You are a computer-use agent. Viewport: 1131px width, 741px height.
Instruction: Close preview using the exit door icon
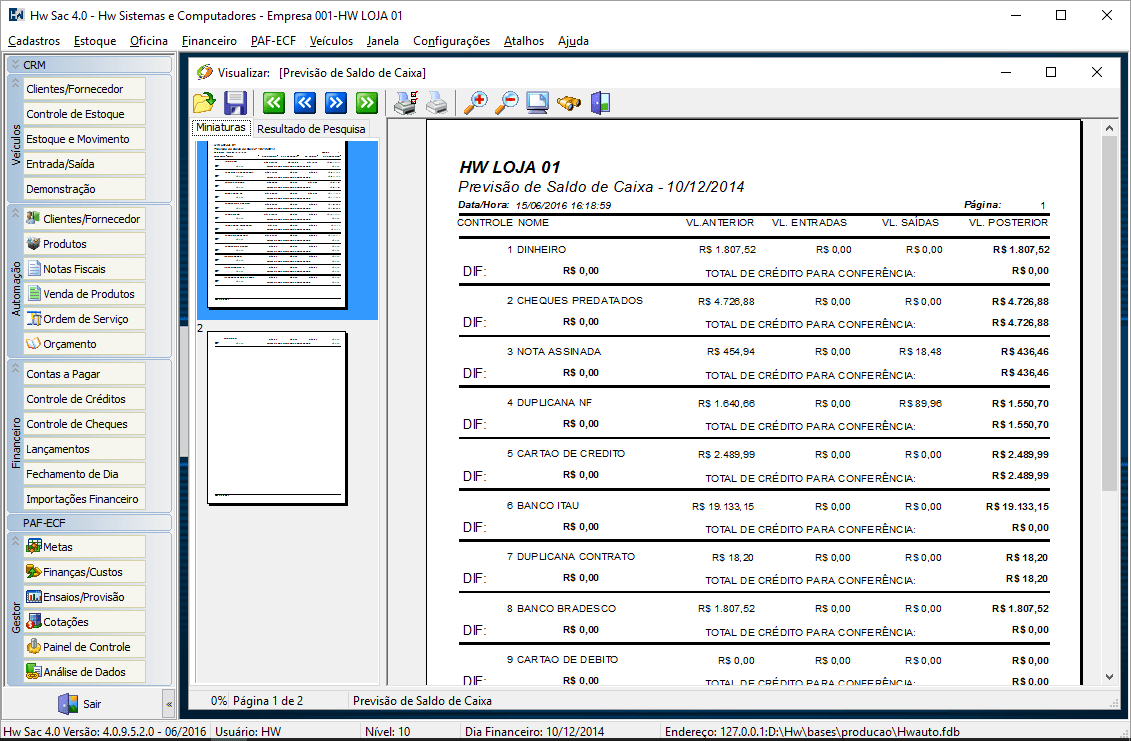600,103
